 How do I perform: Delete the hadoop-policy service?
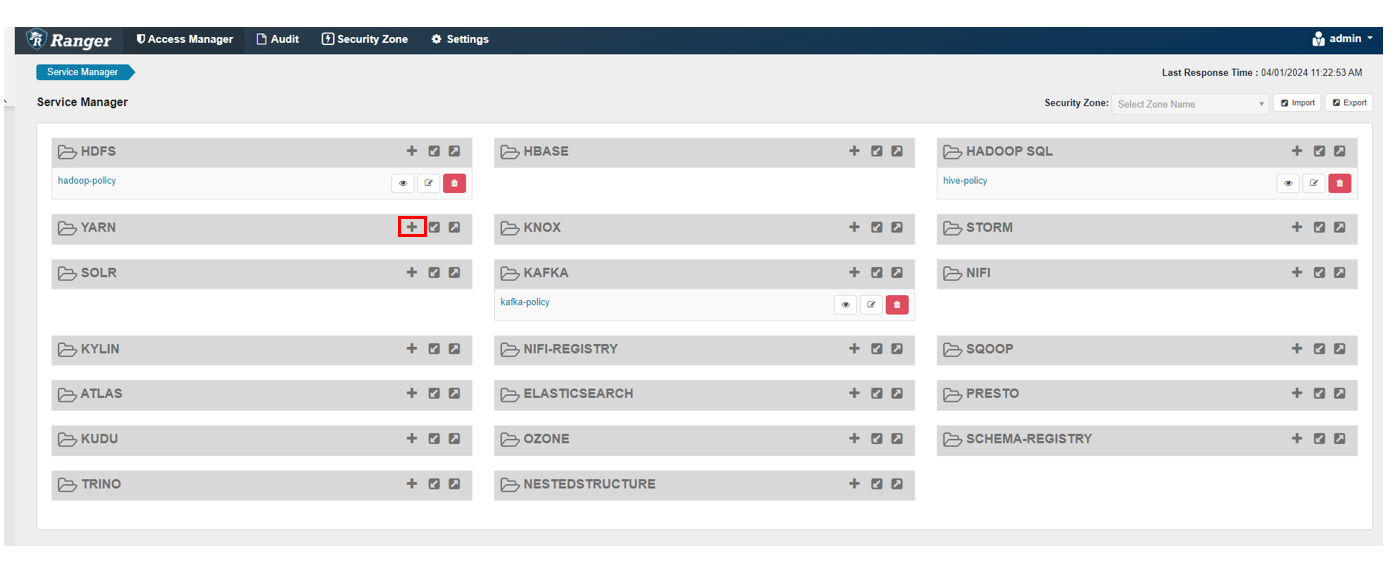coord(454,183)
